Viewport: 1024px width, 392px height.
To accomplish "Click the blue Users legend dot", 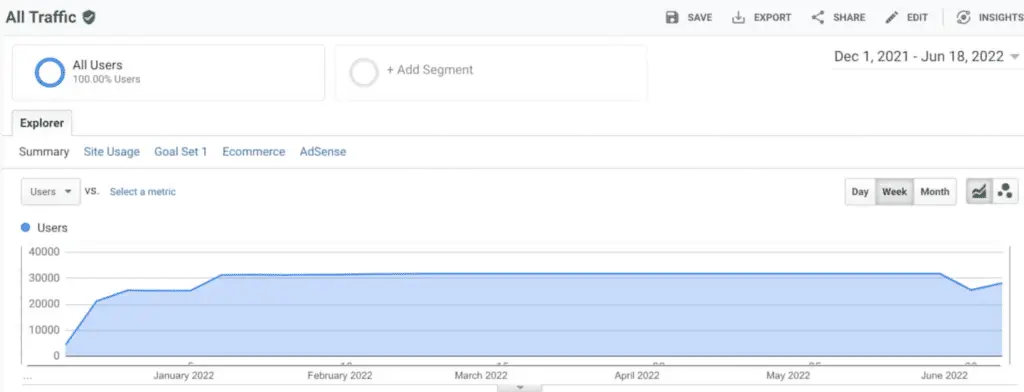I will tap(25, 227).
